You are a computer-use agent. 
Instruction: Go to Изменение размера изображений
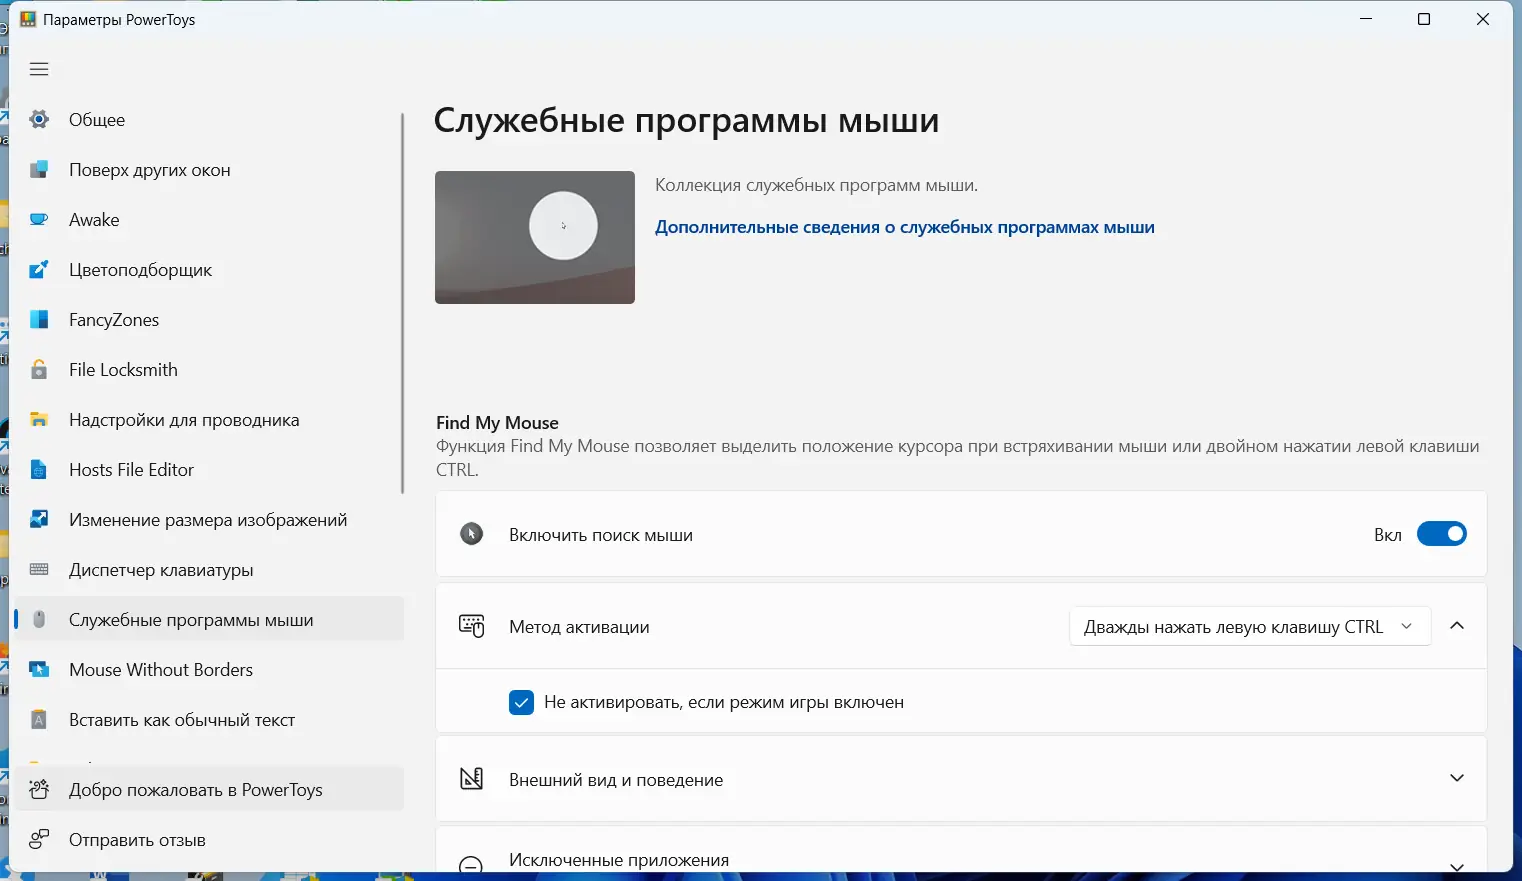(209, 520)
